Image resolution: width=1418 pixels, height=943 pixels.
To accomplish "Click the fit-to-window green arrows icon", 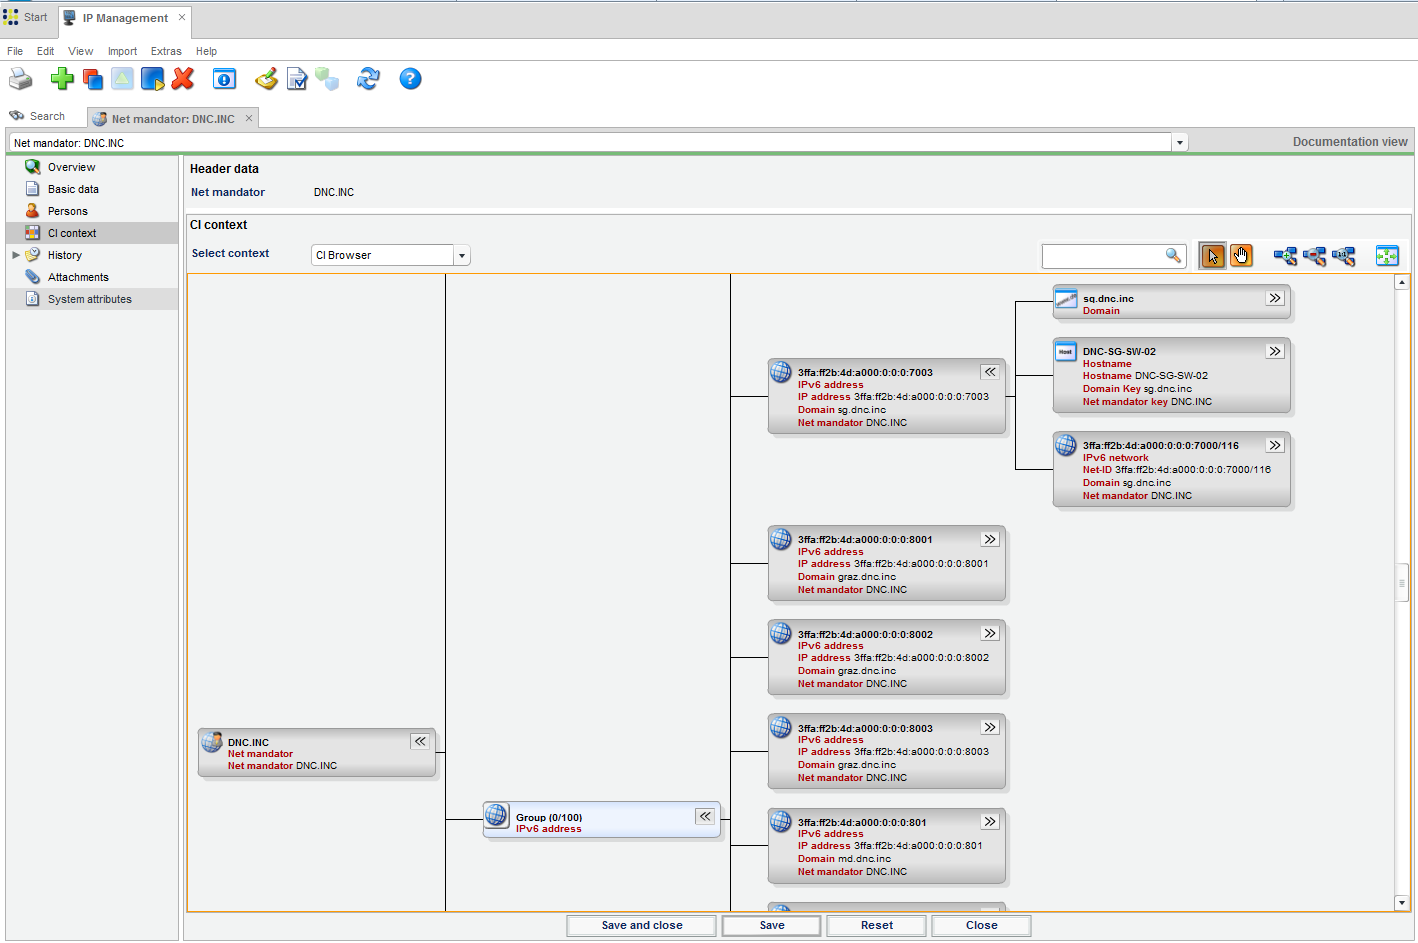I will 1387,256.
